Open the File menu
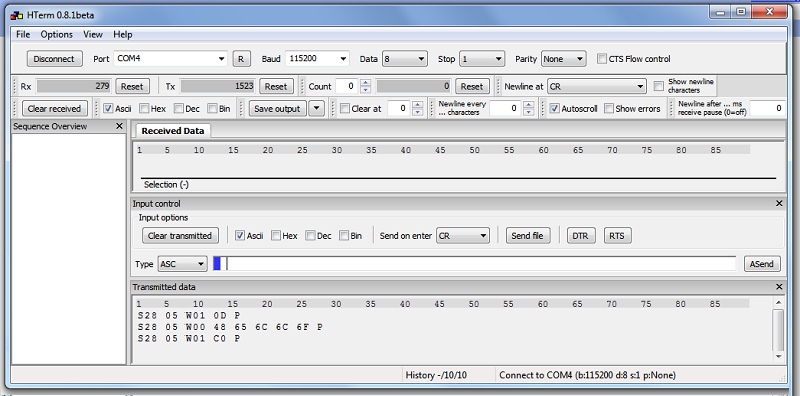The width and height of the screenshot is (800, 396). pyautogui.click(x=23, y=34)
